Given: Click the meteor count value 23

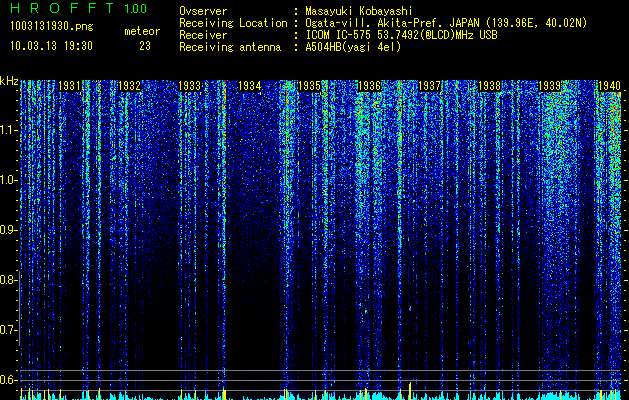Looking at the screenshot, I should [x=145, y=46].
